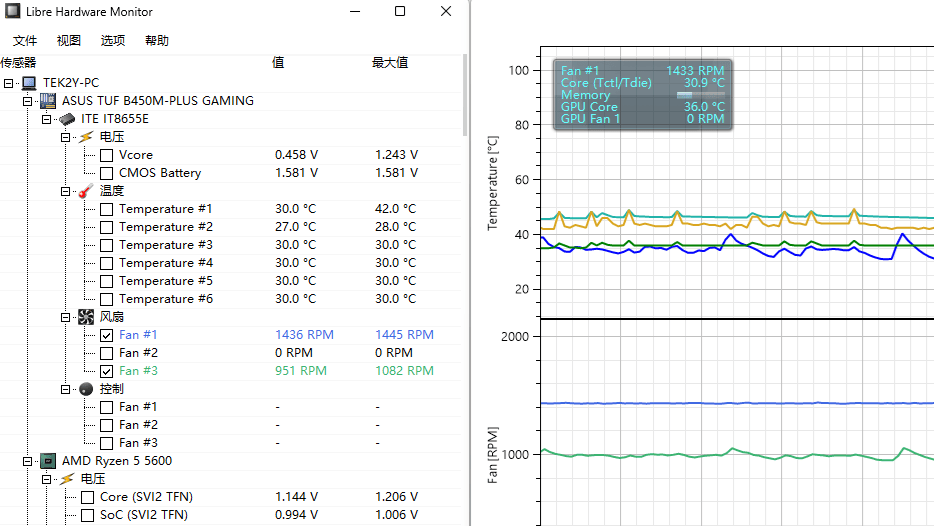This screenshot has height=526, width=934.
Task: Click the ITE IT8655E chip icon
Action: (67, 119)
